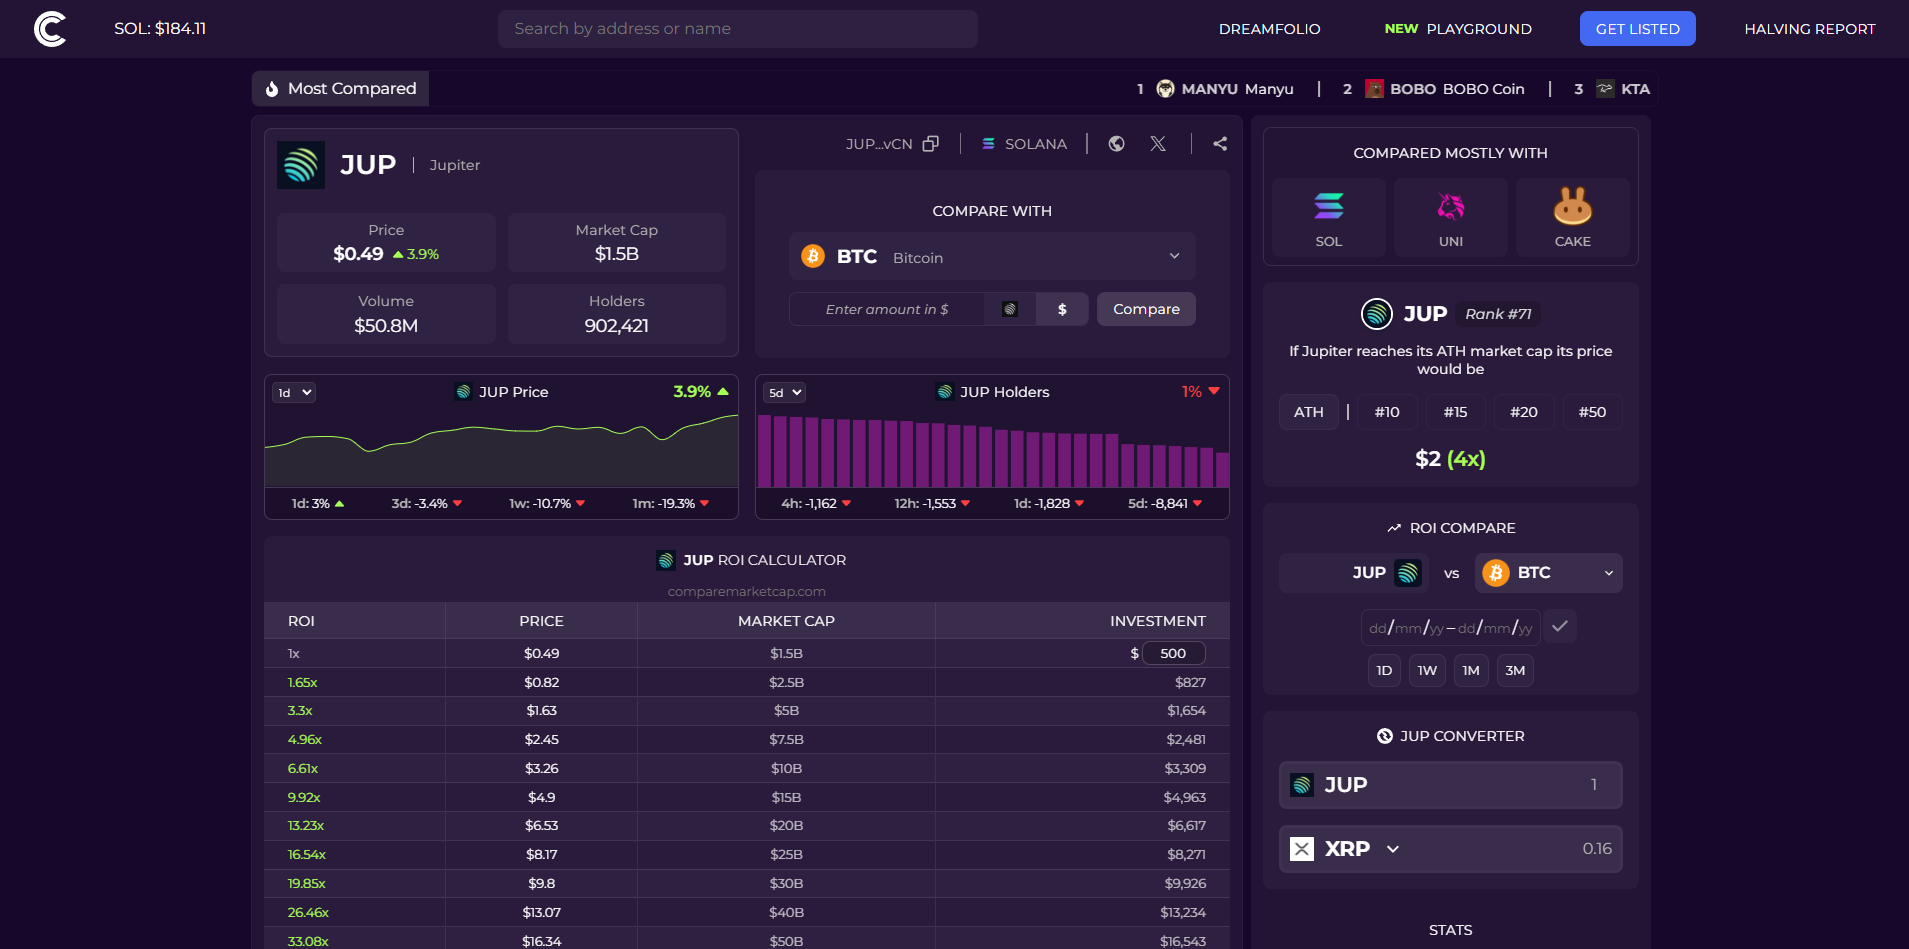Toggle the amount input to dollar mode
The height and width of the screenshot is (949, 1909).
pyautogui.click(x=1062, y=309)
